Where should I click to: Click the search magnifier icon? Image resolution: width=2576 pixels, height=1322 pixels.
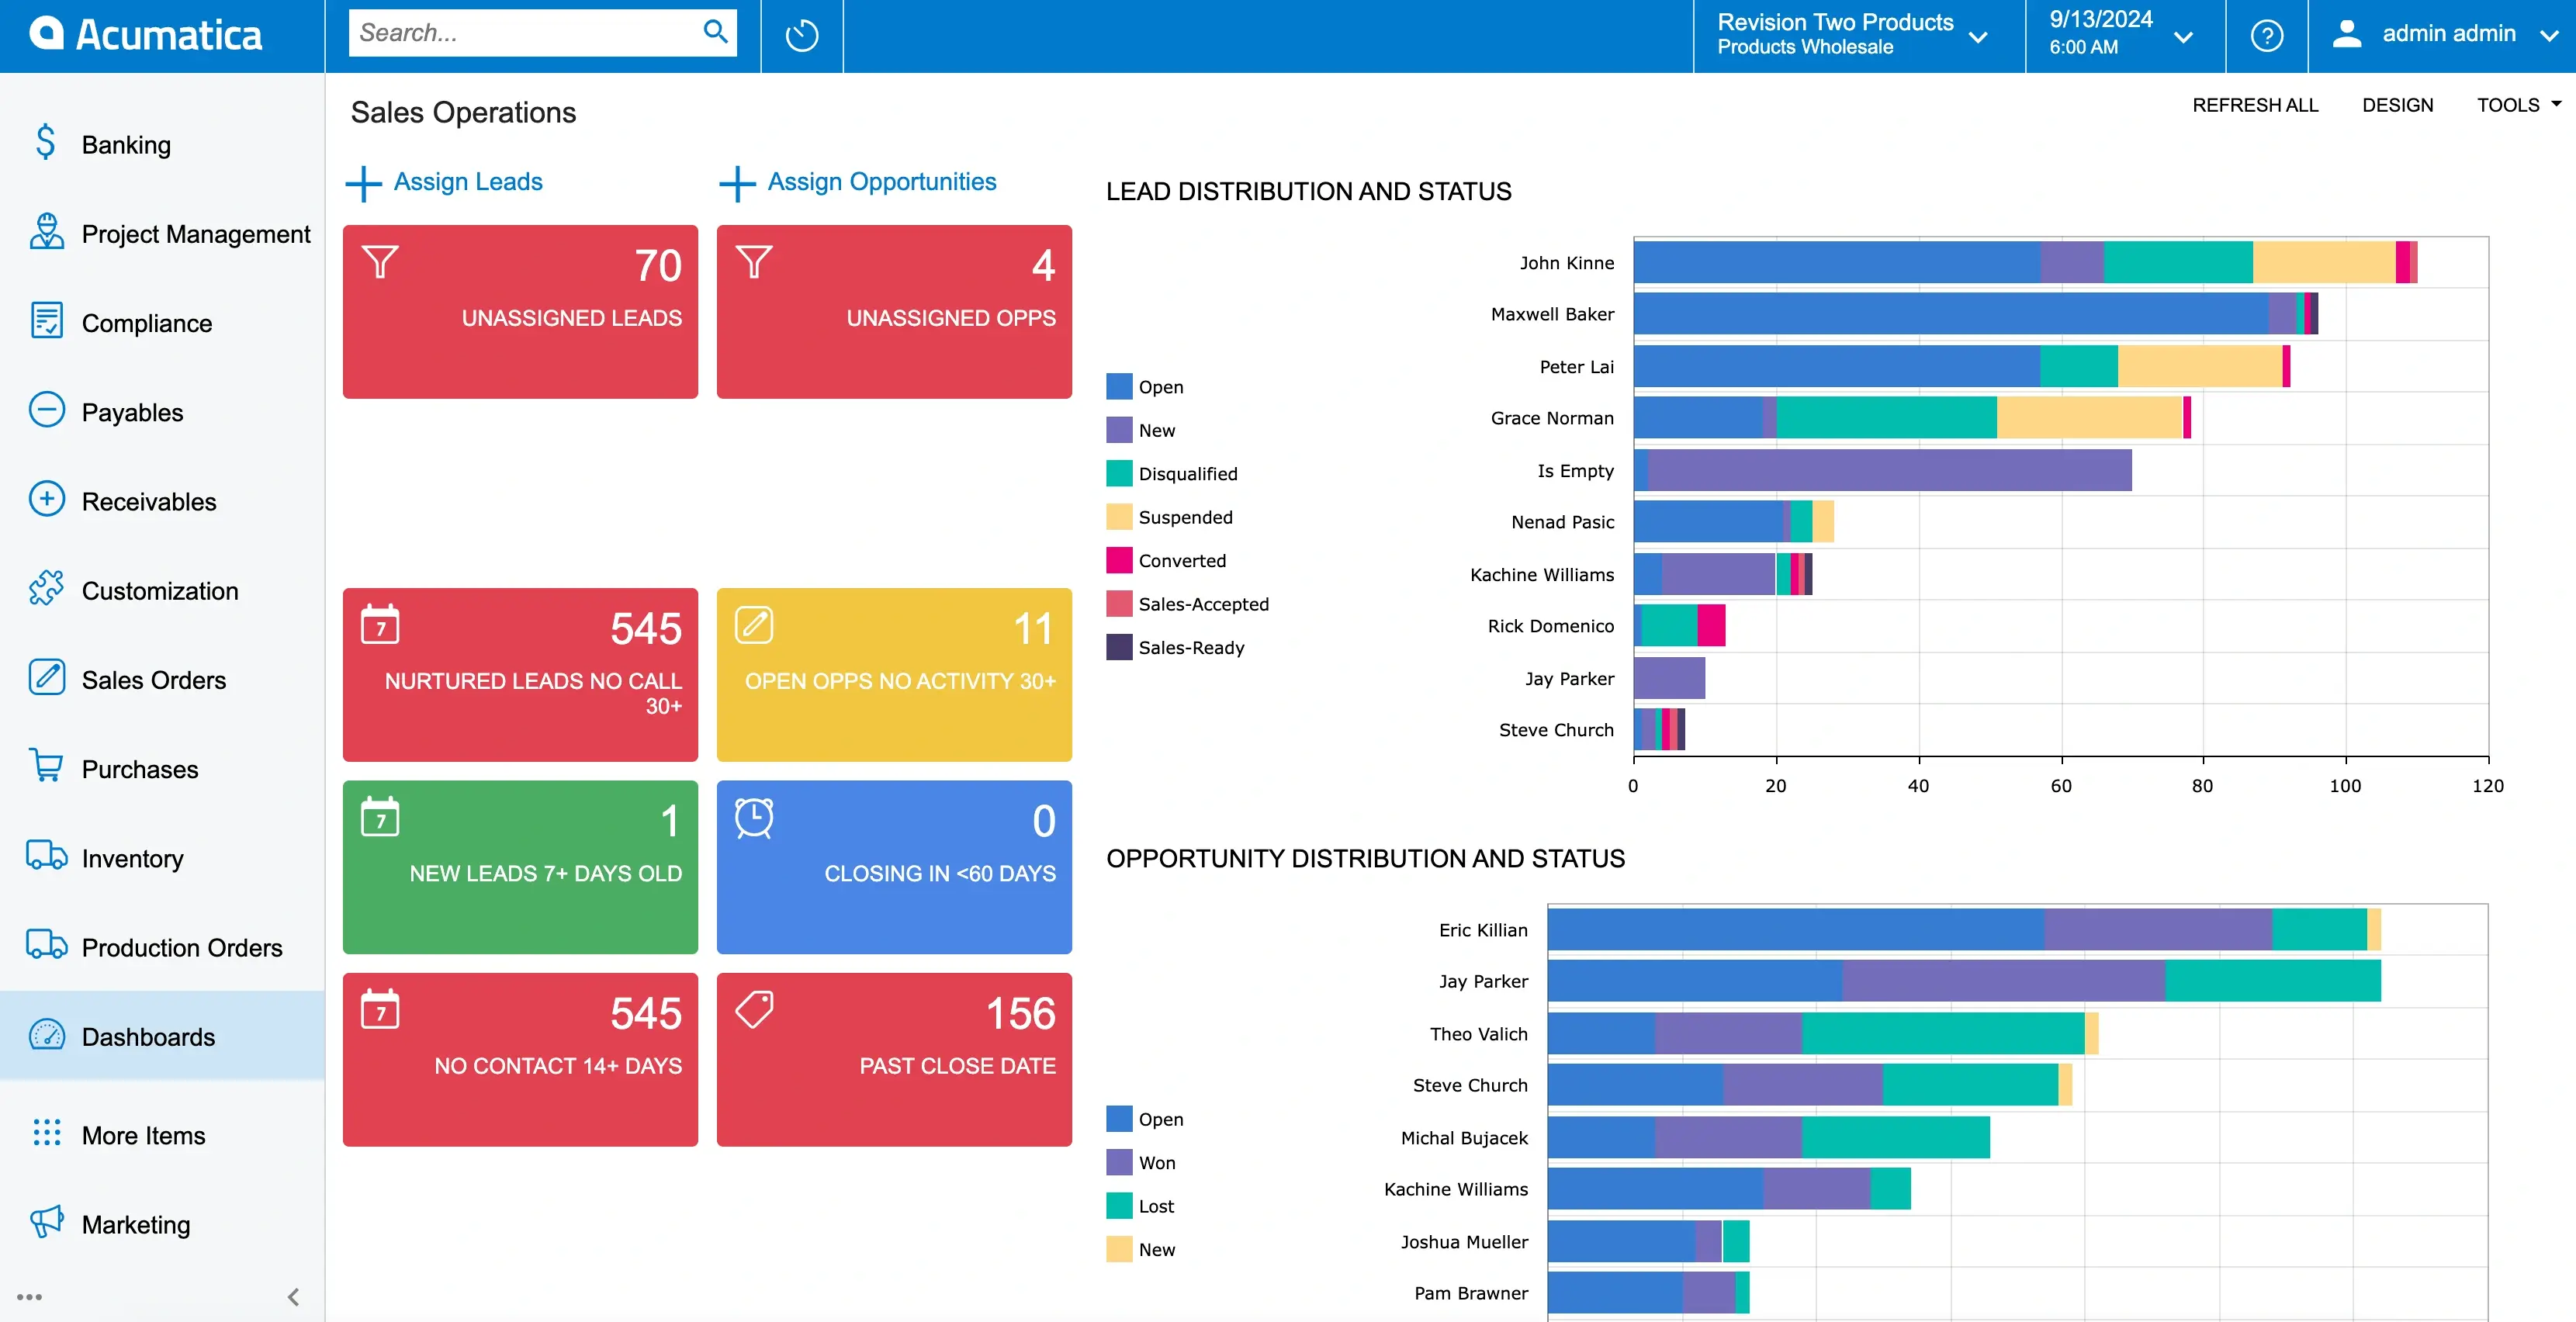[715, 32]
